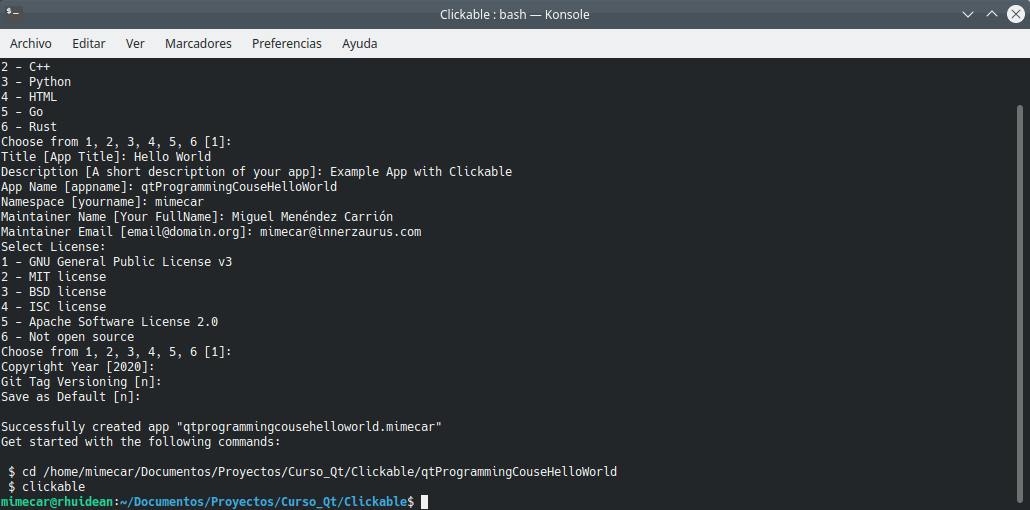Click the 'Select License:' line
The width and height of the screenshot is (1030, 510).
point(53,247)
